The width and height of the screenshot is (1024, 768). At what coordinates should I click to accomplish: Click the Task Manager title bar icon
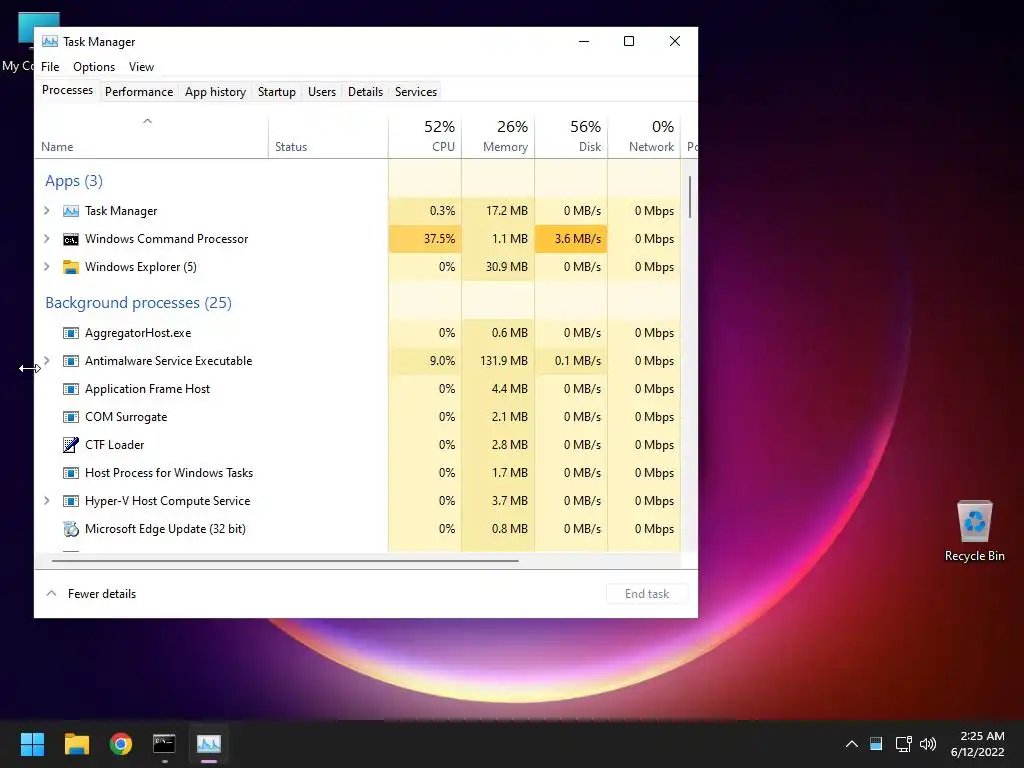pyautogui.click(x=50, y=41)
